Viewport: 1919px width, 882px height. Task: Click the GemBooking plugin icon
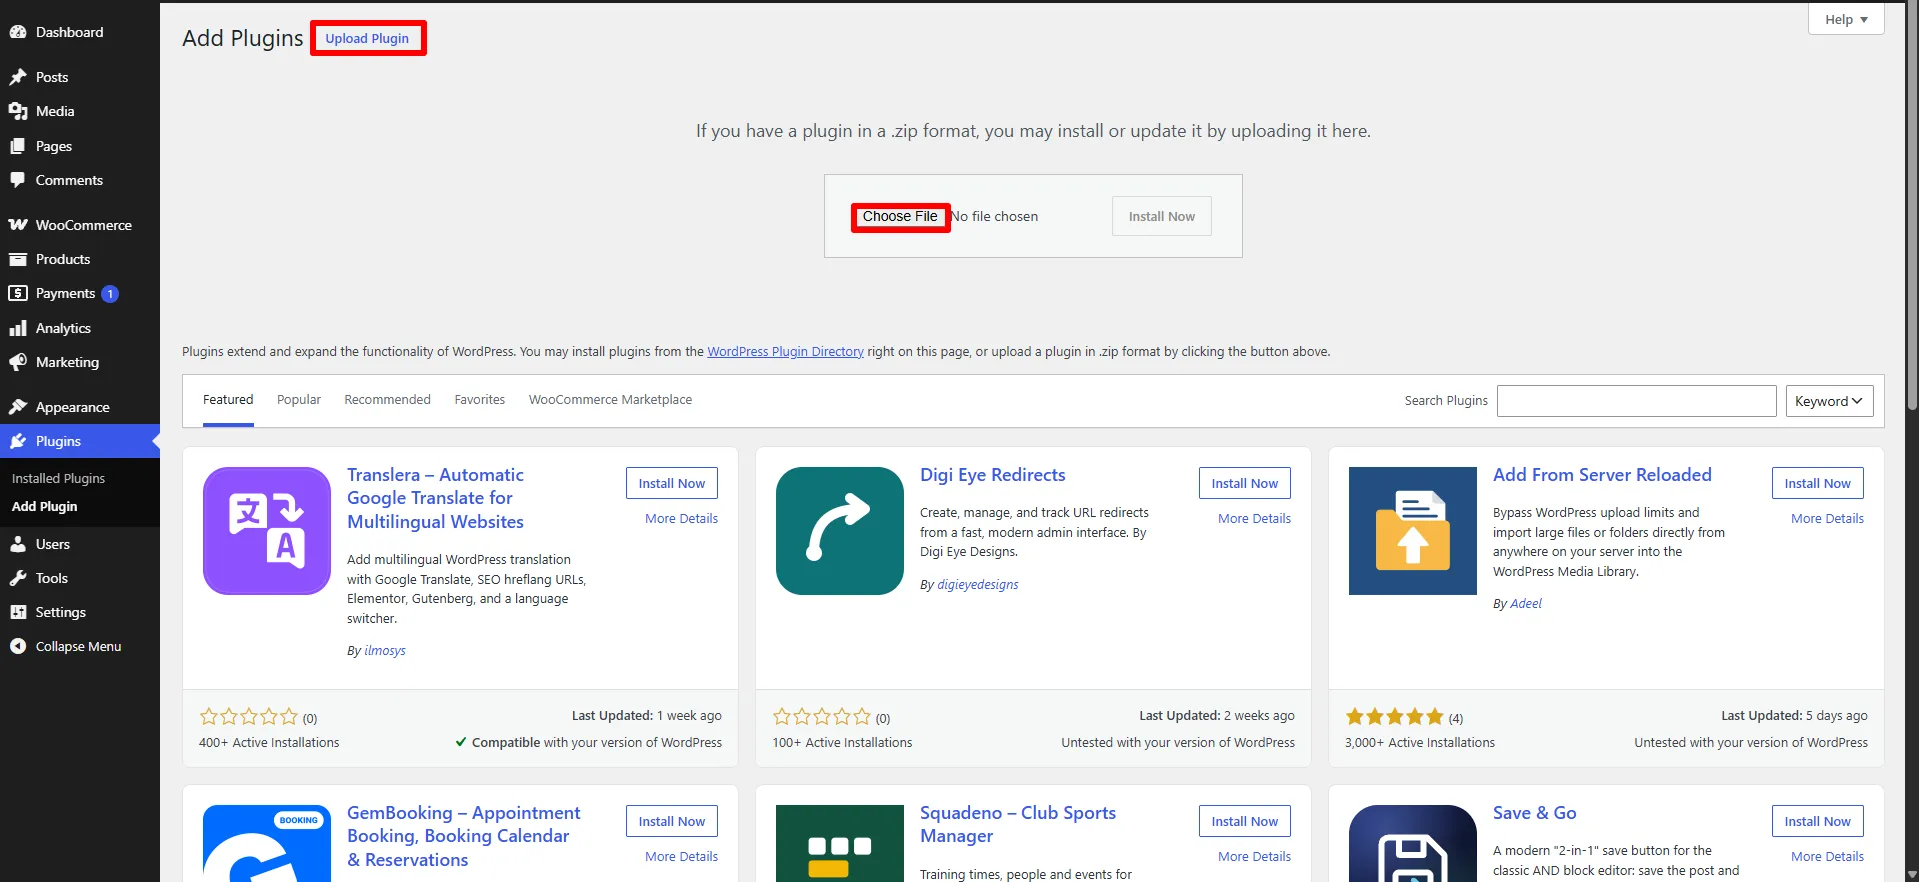tap(267, 843)
